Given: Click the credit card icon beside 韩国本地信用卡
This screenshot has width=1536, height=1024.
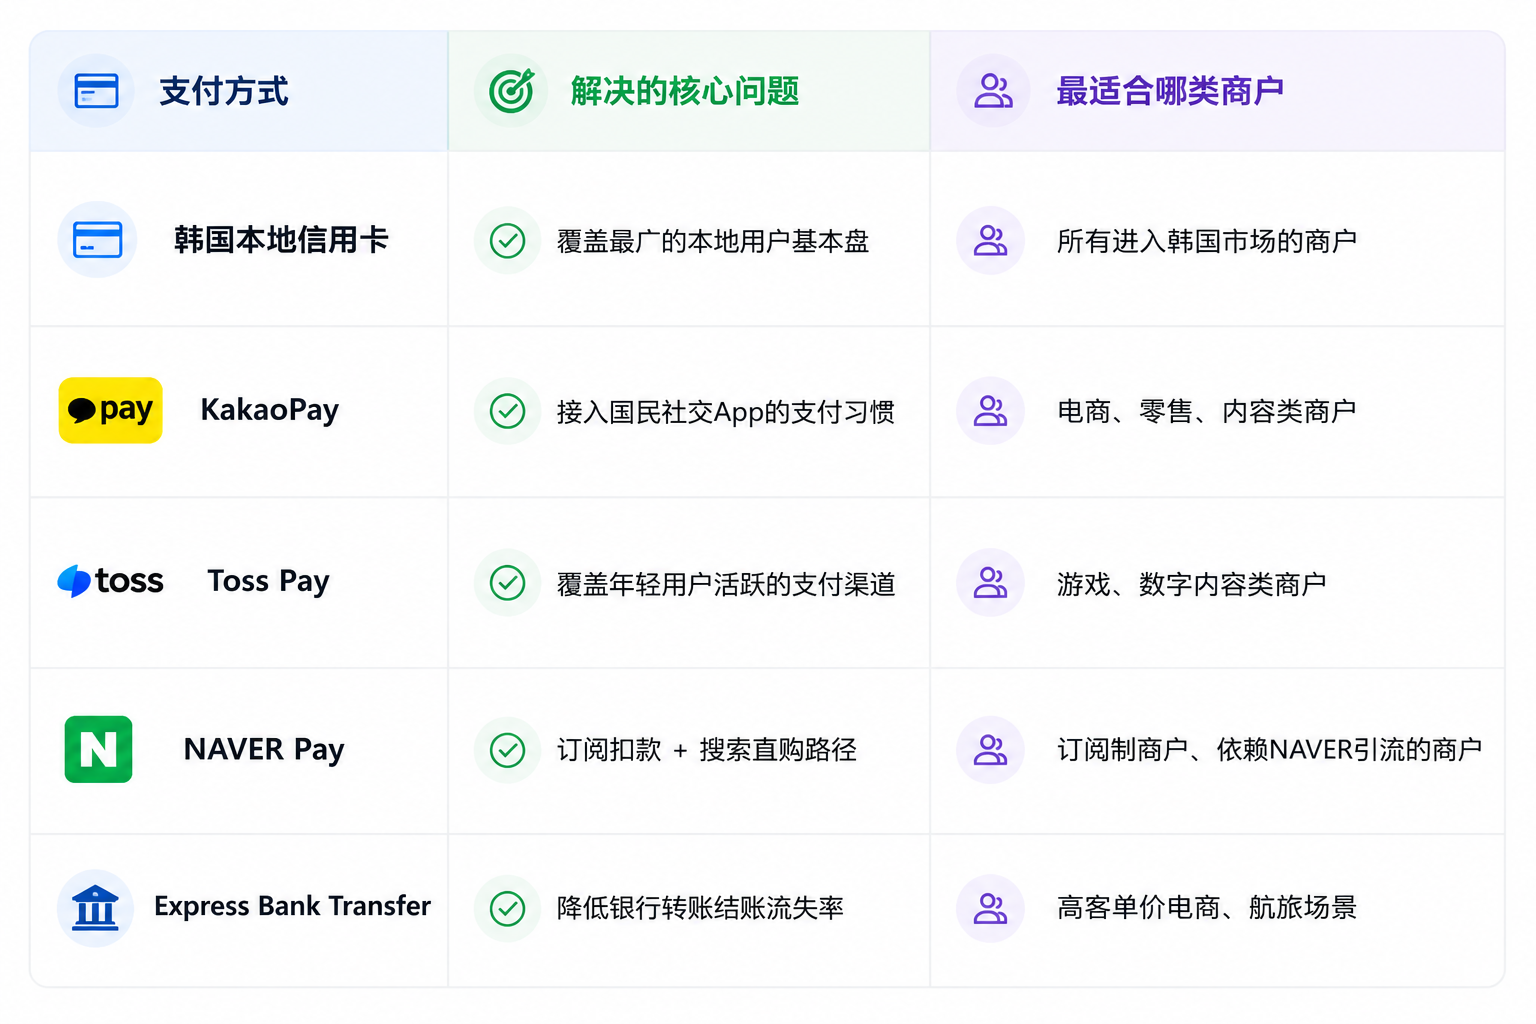Looking at the screenshot, I should coord(97,240).
